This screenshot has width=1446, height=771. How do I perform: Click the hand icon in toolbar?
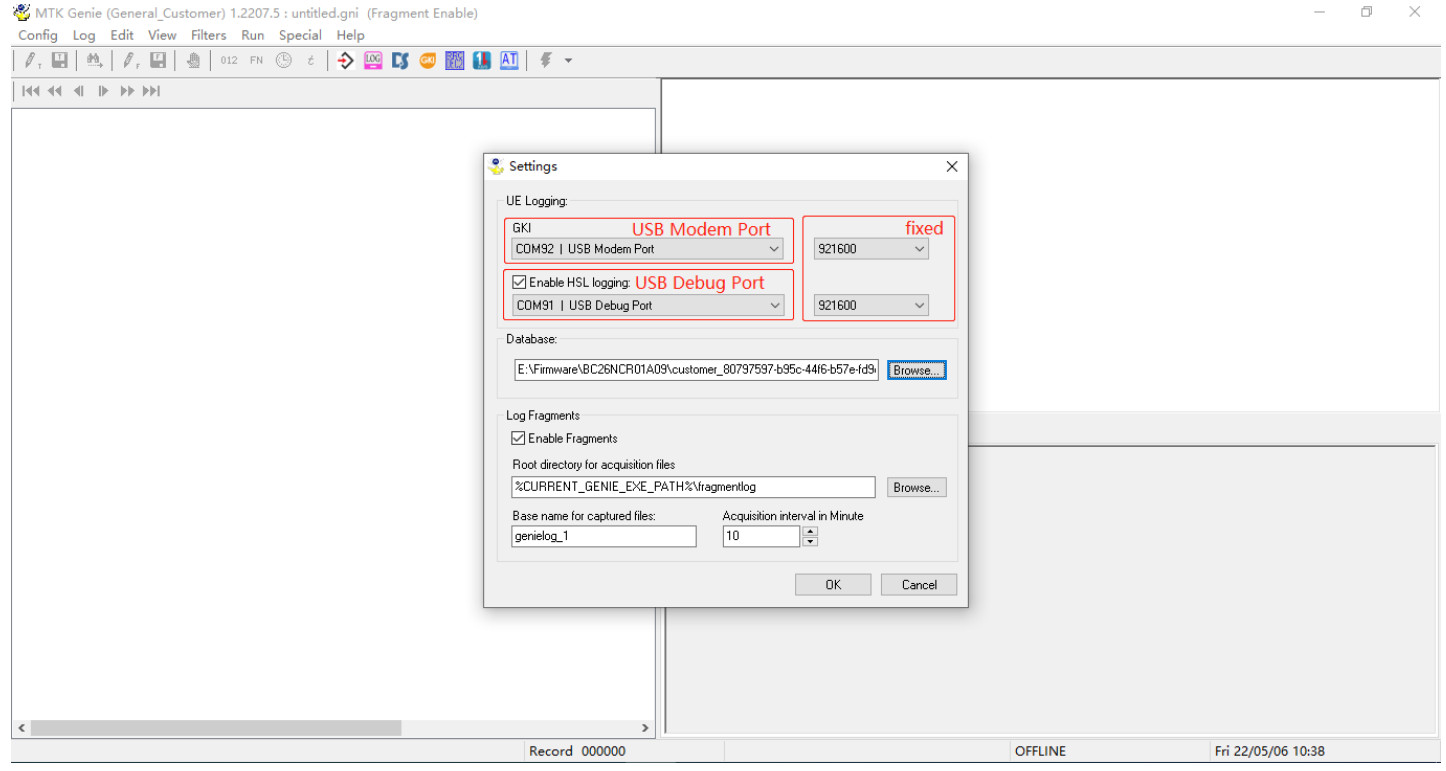pyautogui.click(x=193, y=61)
